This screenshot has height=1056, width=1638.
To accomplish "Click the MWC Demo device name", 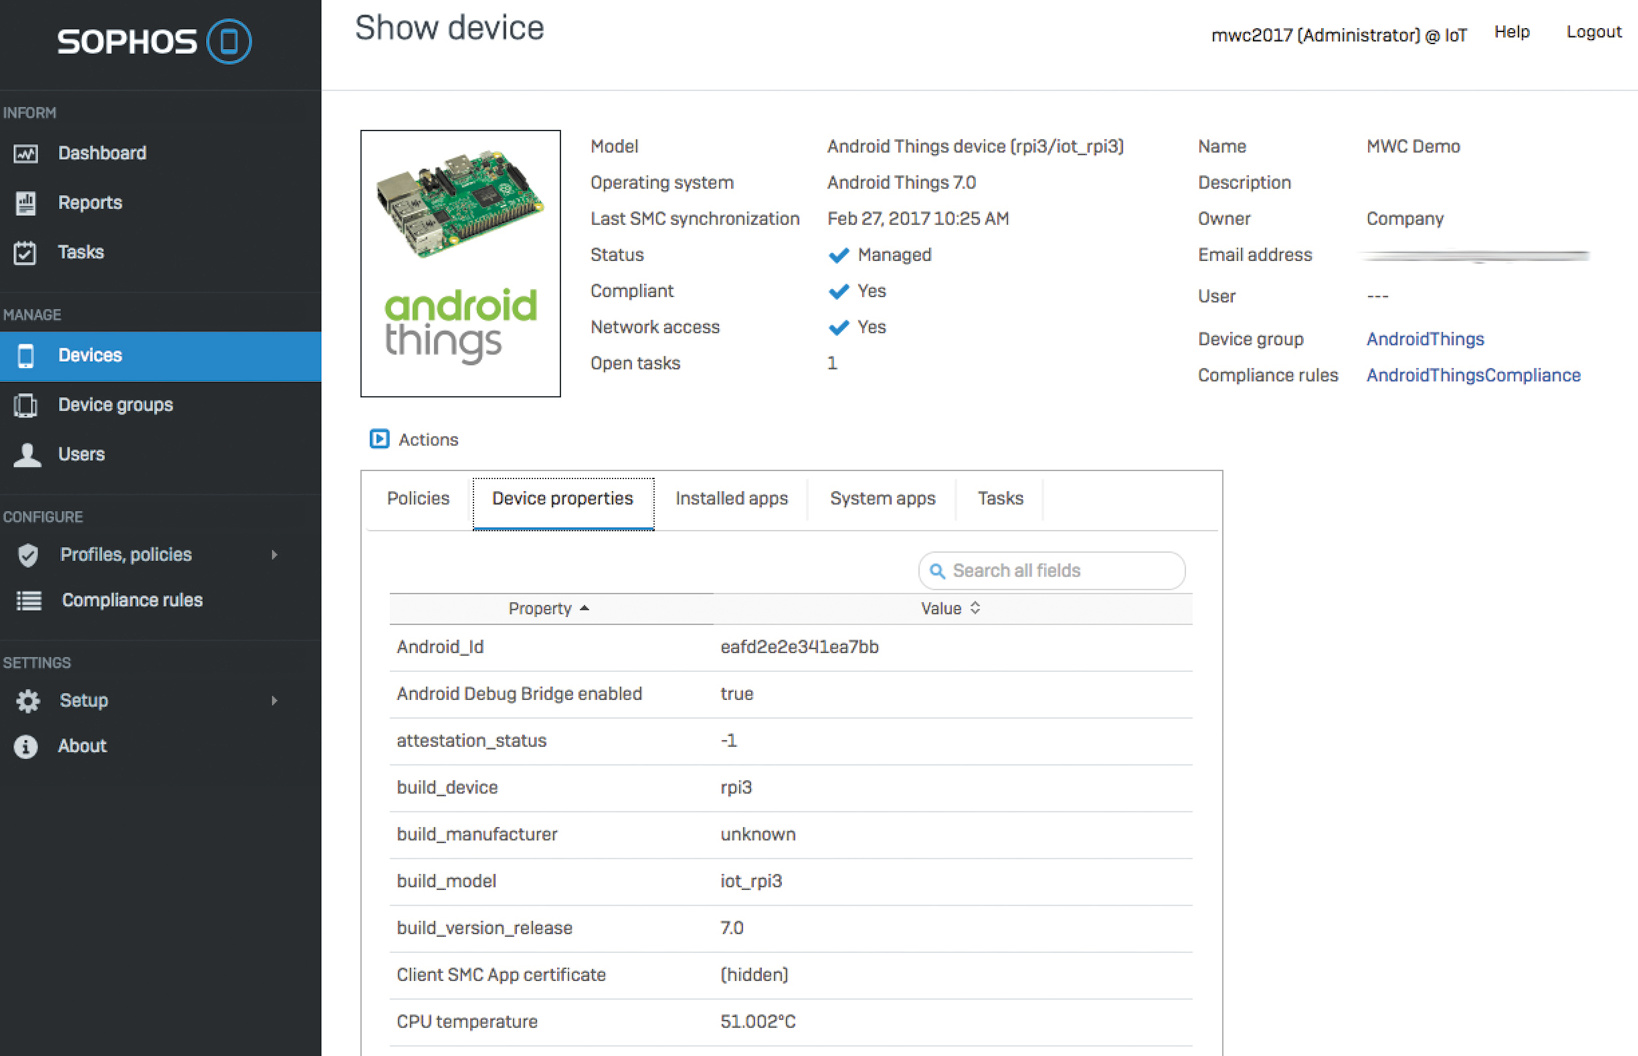I will pos(1413,147).
